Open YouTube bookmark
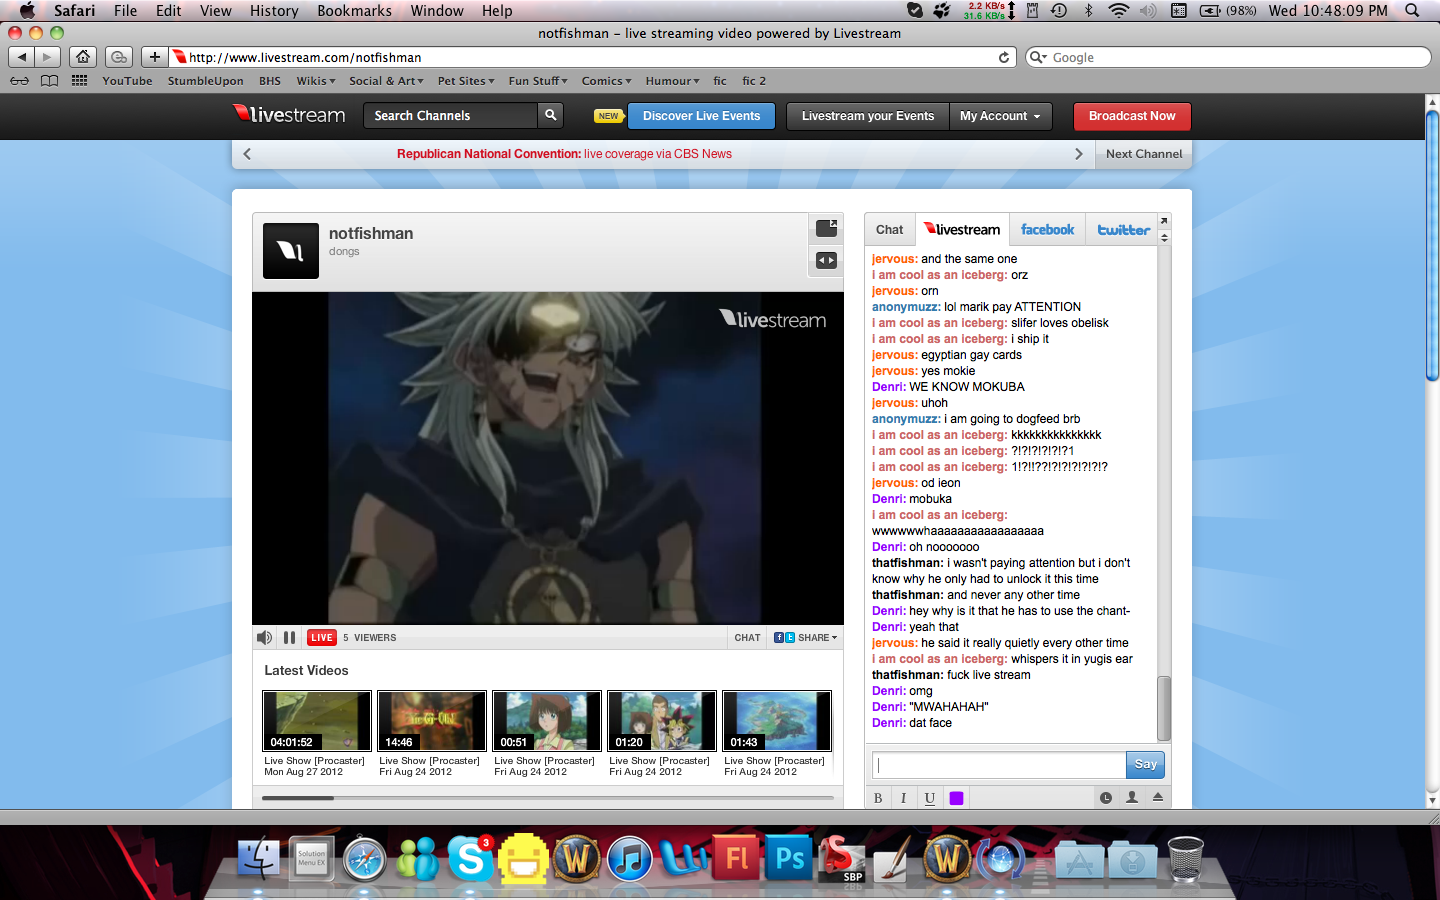 point(127,81)
